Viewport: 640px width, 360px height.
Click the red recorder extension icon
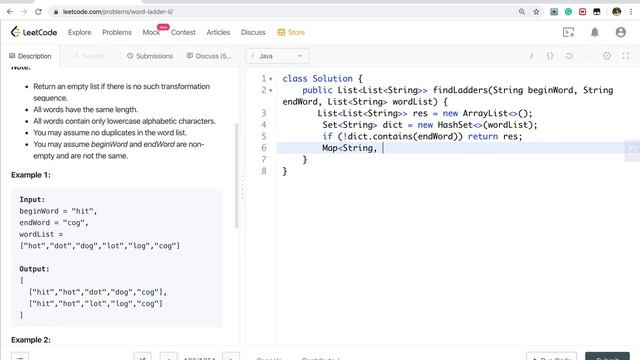click(582, 12)
